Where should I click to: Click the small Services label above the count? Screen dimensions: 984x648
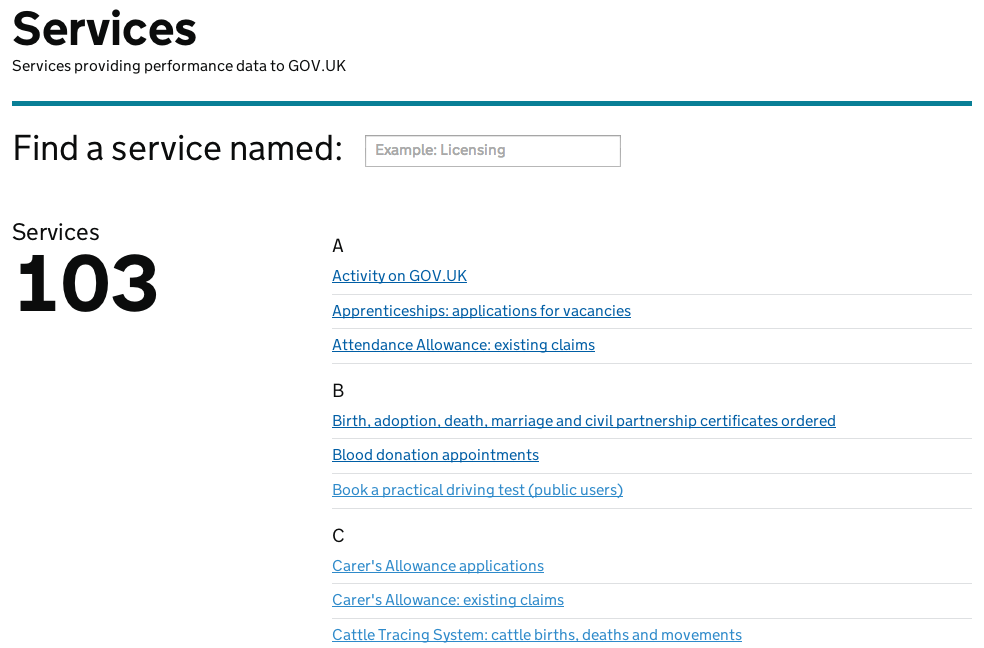56,232
